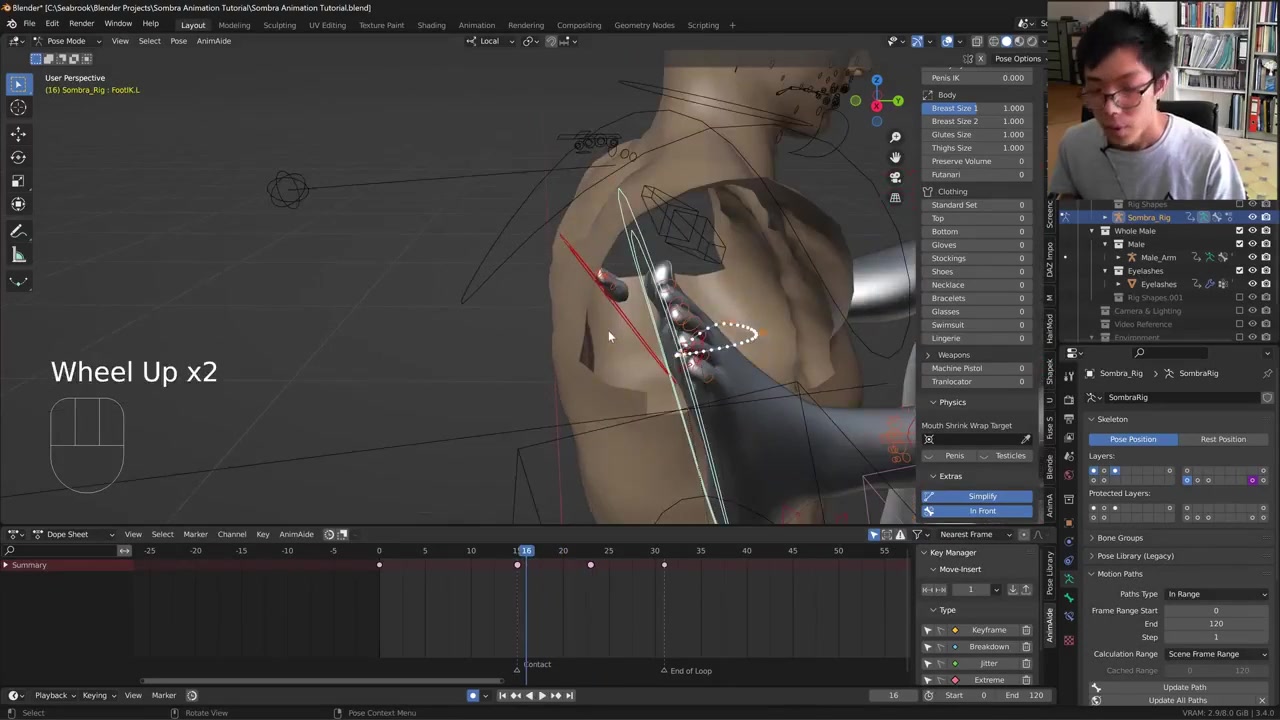Open the Paths Type dropdown
The height and width of the screenshot is (720, 1280).
click(1217, 594)
